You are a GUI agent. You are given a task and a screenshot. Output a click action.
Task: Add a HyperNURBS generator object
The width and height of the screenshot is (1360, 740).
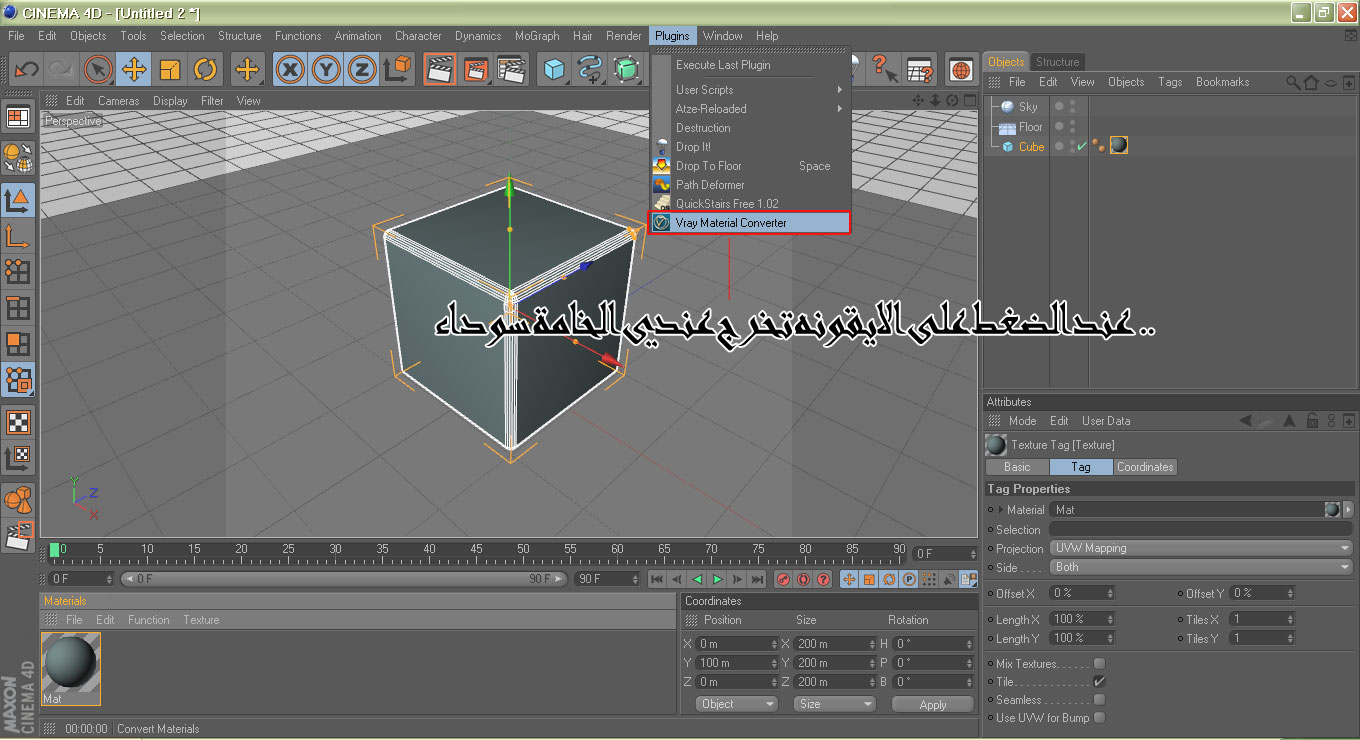pos(627,69)
